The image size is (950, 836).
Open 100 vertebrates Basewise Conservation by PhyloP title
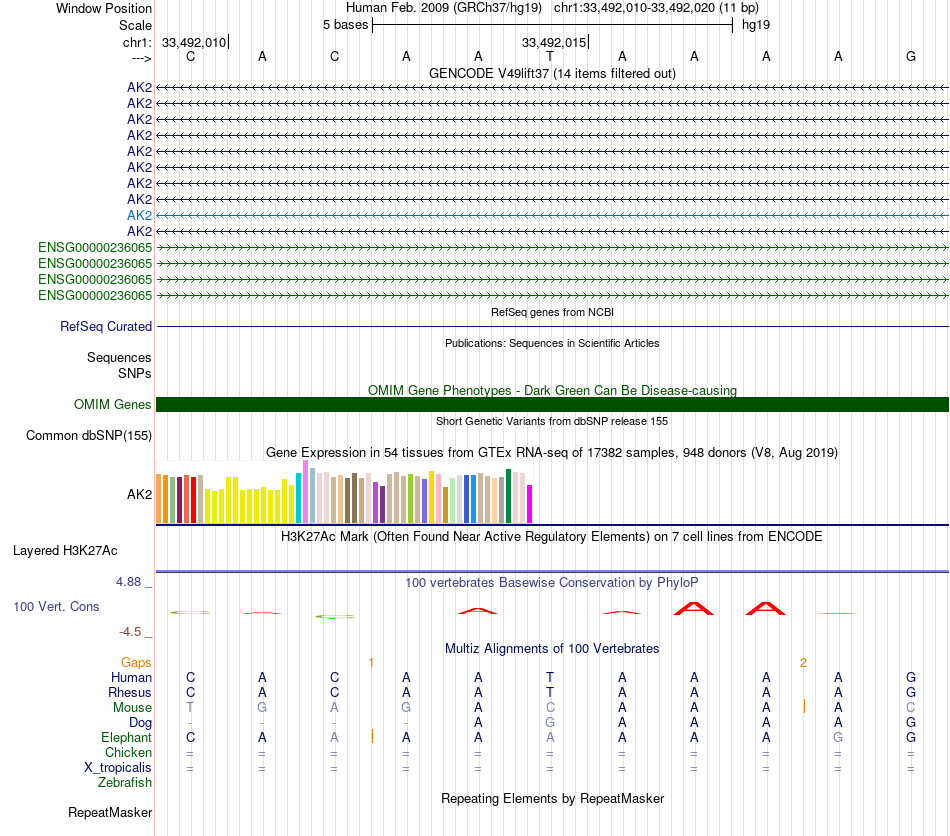tap(552, 583)
